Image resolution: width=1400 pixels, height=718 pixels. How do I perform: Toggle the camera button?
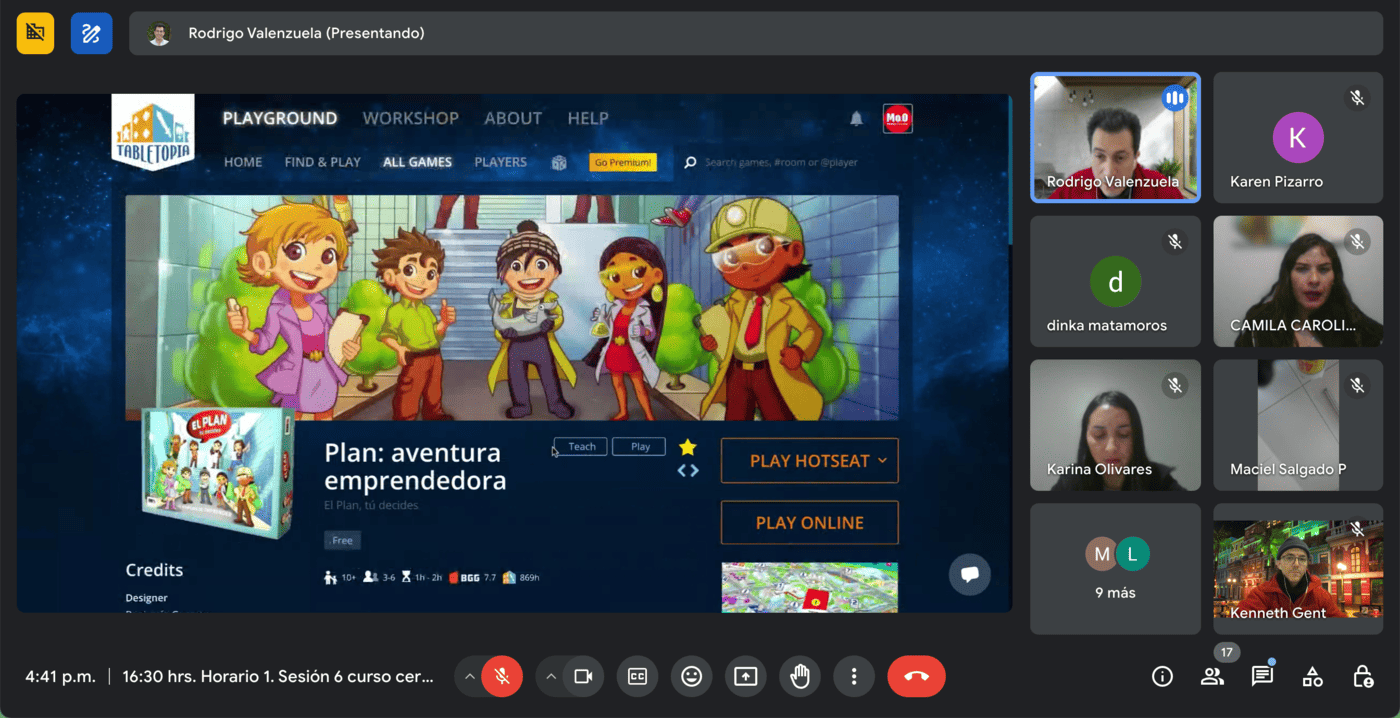pos(583,677)
